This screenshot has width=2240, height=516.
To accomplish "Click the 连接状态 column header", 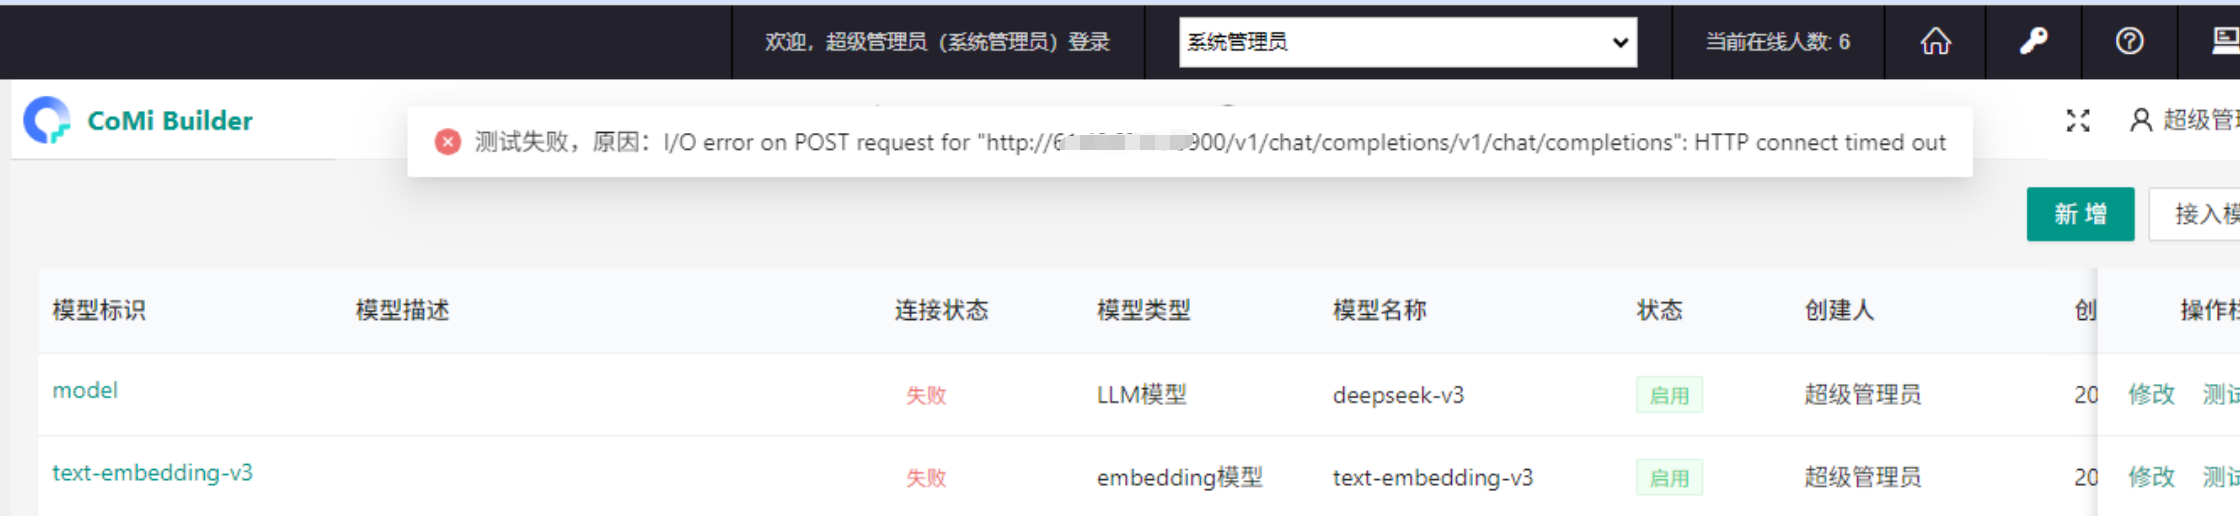I will [941, 310].
